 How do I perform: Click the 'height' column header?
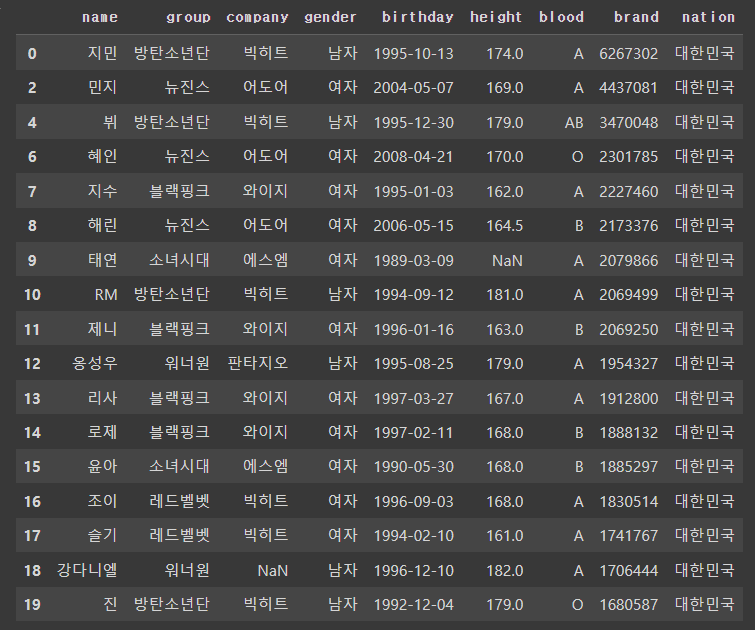point(496,17)
